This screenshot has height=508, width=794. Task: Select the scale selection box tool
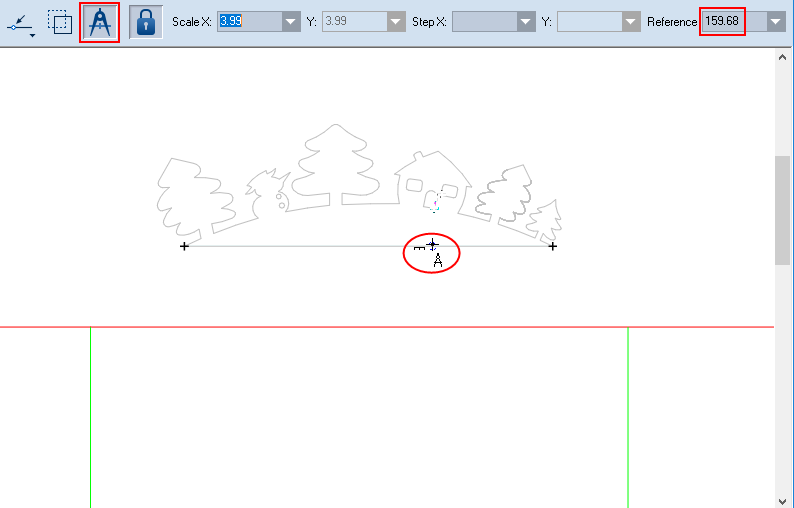[60, 22]
